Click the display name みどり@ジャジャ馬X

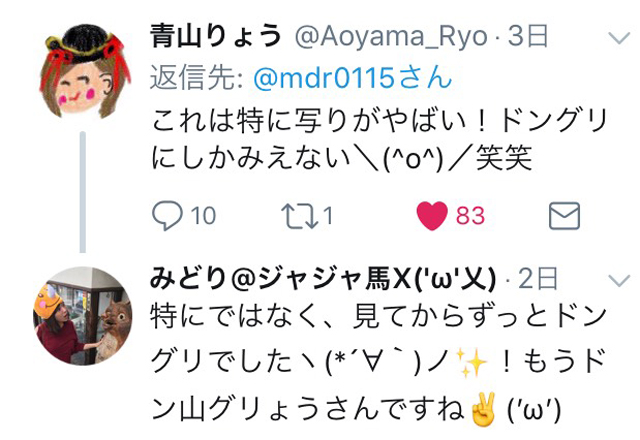pyautogui.click(x=322, y=279)
